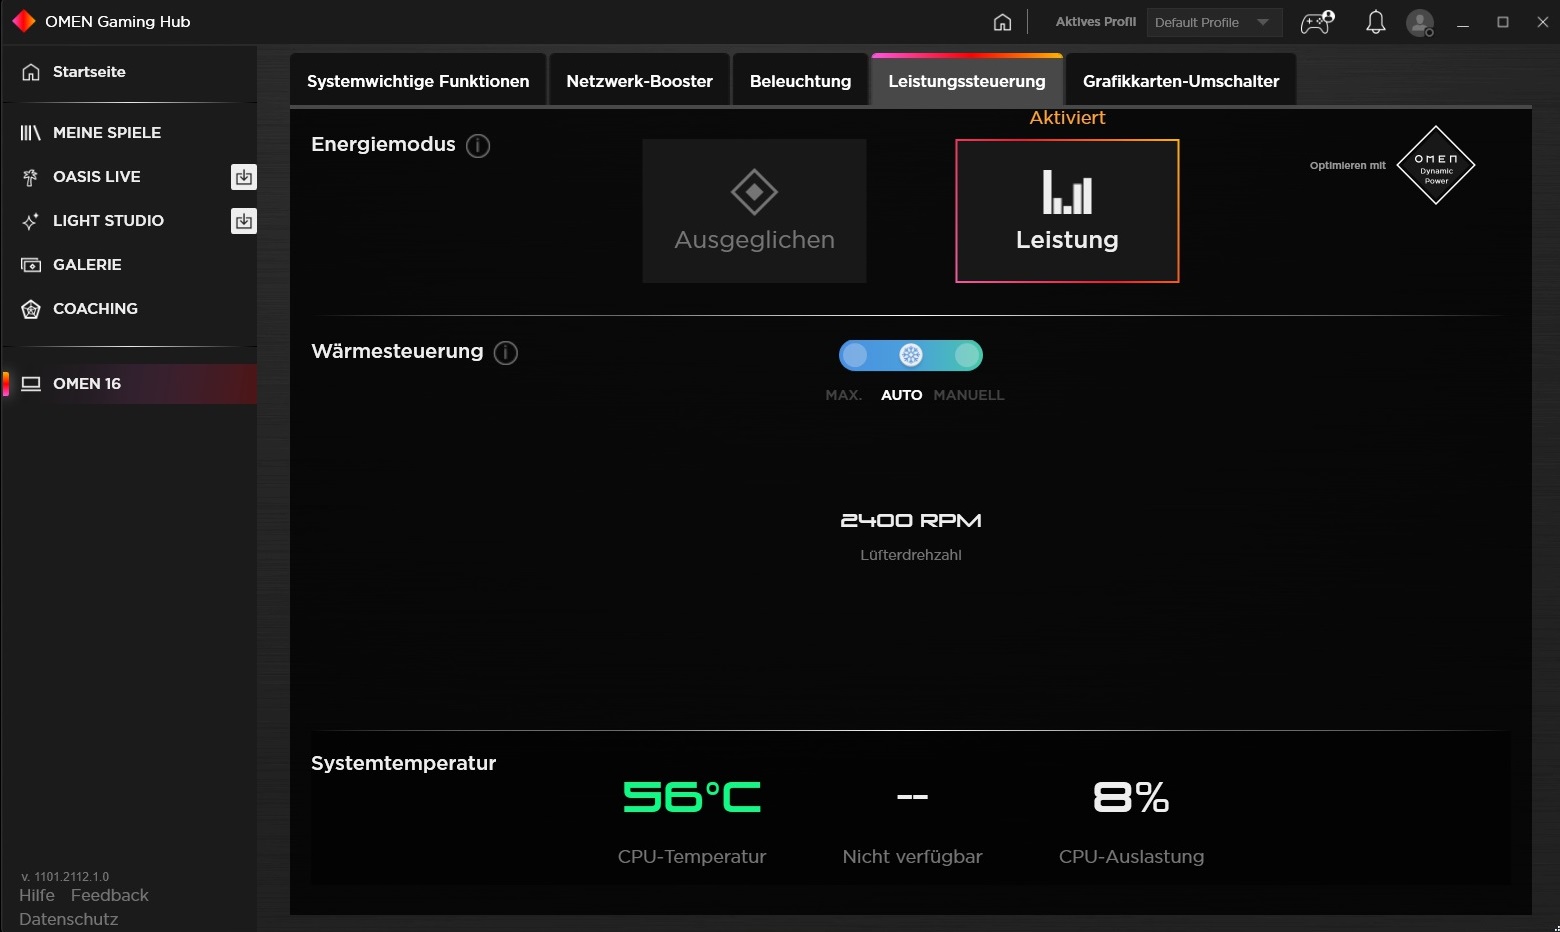Image resolution: width=1560 pixels, height=932 pixels.
Task: Click the Galerie icon
Action: [x=31, y=265]
